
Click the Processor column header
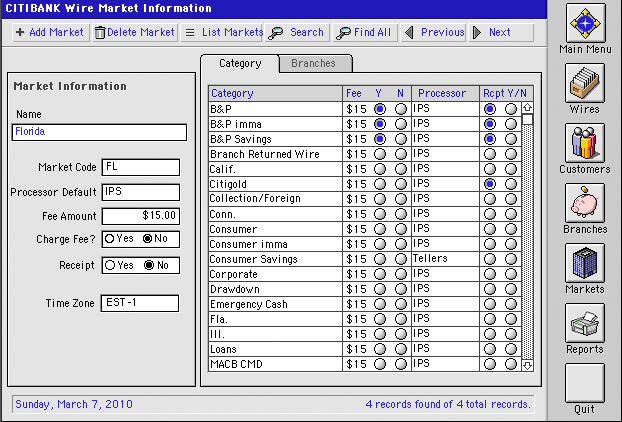(445, 93)
